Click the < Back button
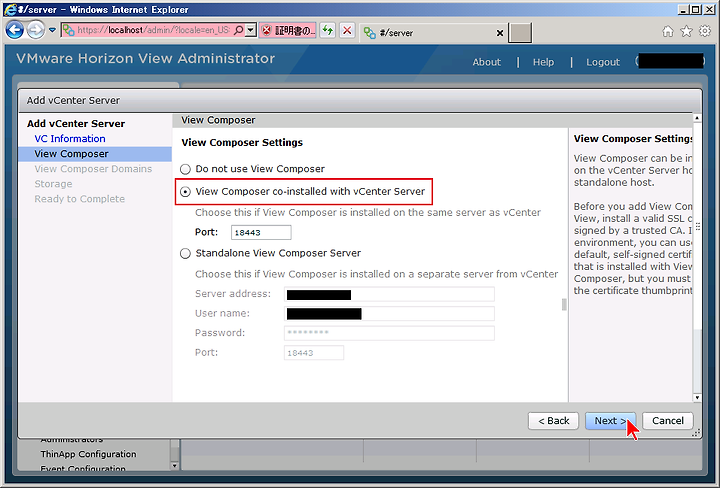Image resolution: width=720 pixels, height=488 pixels. click(554, 421)
